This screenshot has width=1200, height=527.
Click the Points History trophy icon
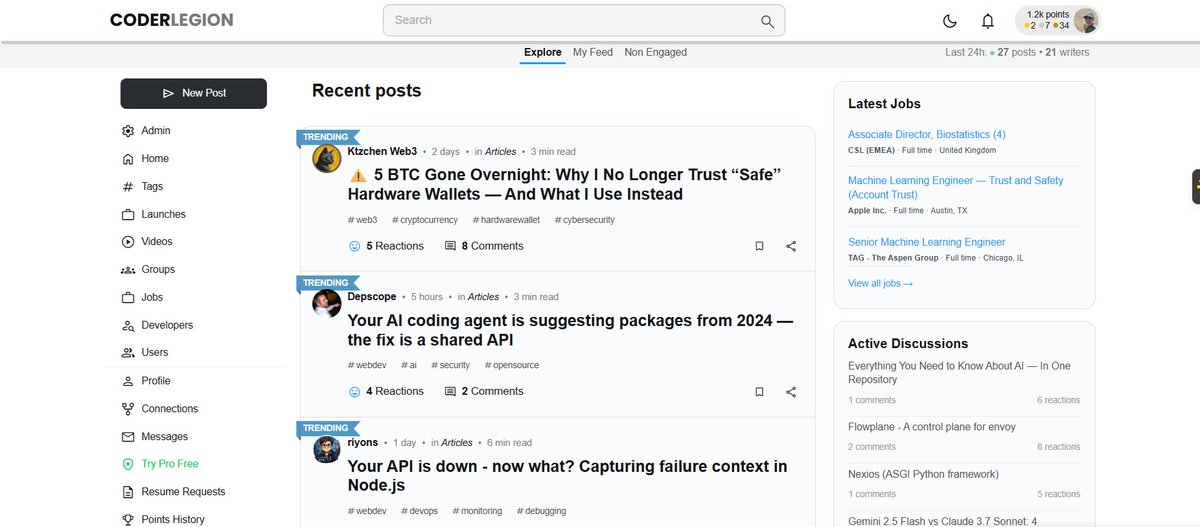click(128, 520)
